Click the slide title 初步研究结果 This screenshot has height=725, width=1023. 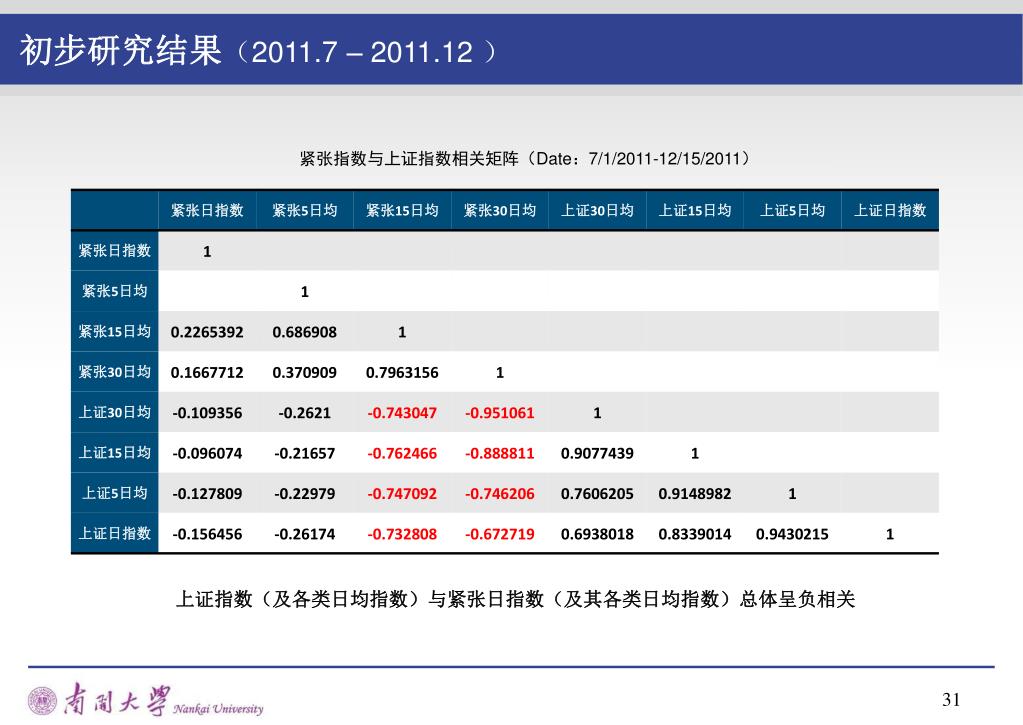tap(121, 51)
